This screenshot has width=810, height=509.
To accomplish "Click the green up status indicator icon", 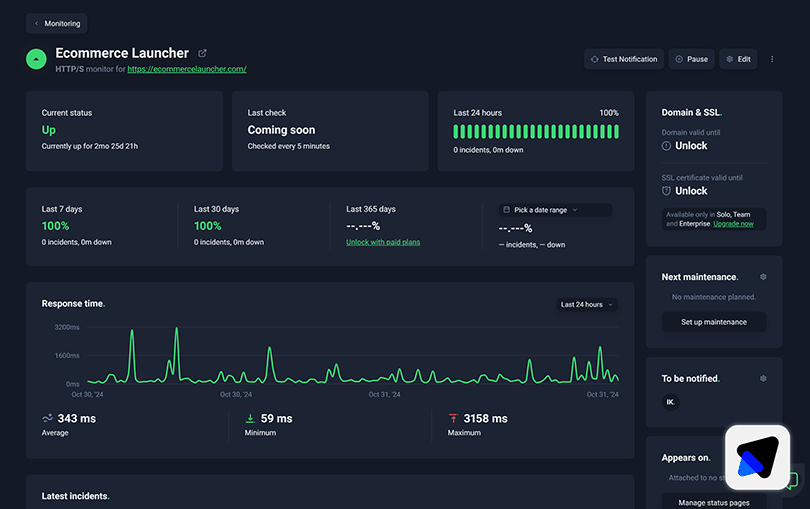I will click(36, 59).
